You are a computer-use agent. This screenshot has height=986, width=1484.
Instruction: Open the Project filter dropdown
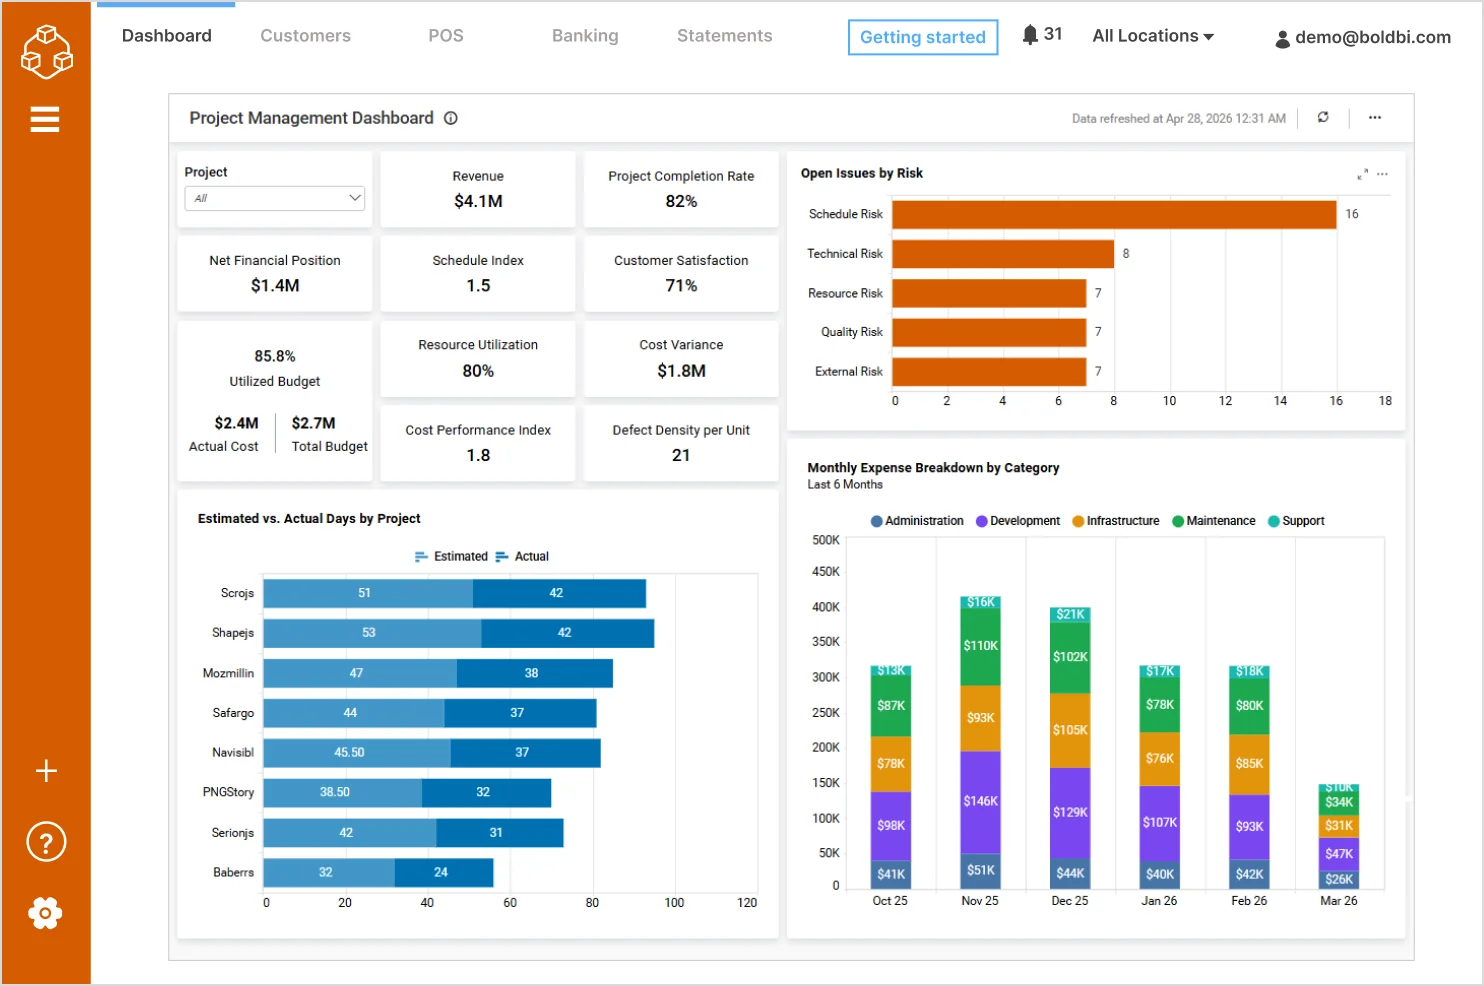(x=274, y=198)
